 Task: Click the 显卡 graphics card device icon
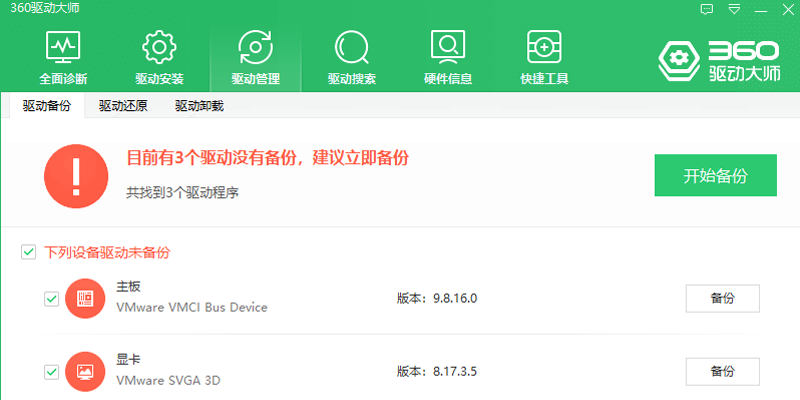[x=85, y=371]
